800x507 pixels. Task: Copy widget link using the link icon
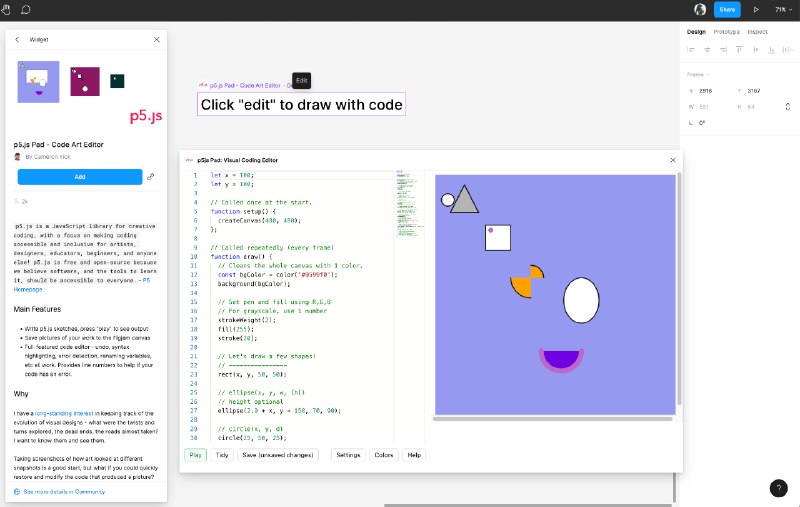151,177
